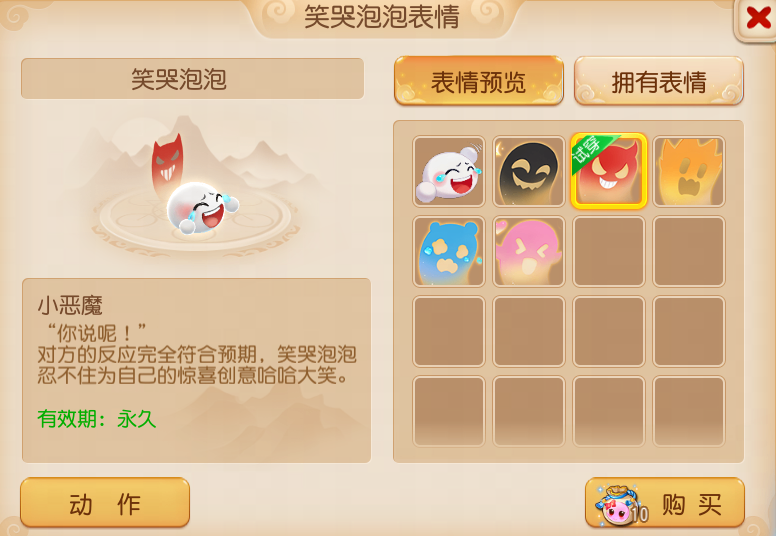Click the laughing bubble character preview
Screen dimensions: 776x536
pos(202,208)
